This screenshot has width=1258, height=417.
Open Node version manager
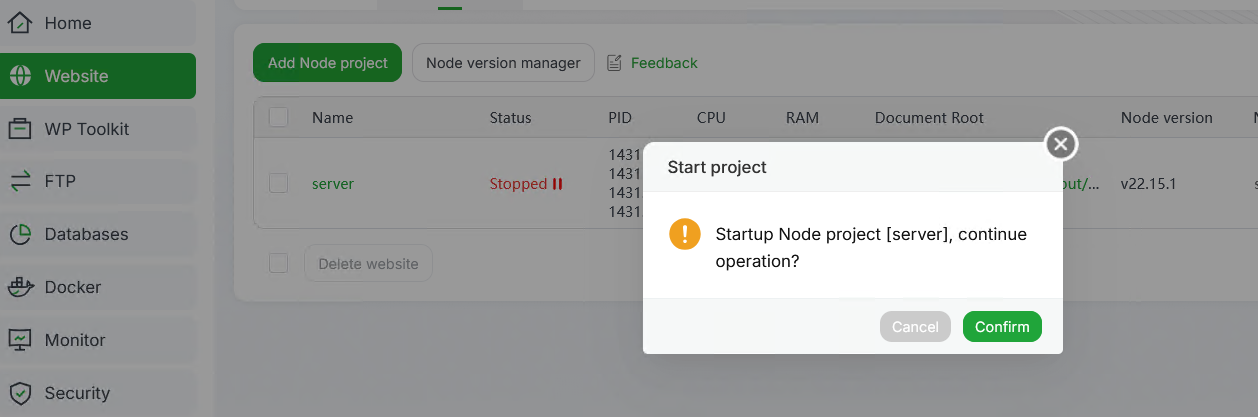pos(503,63)
